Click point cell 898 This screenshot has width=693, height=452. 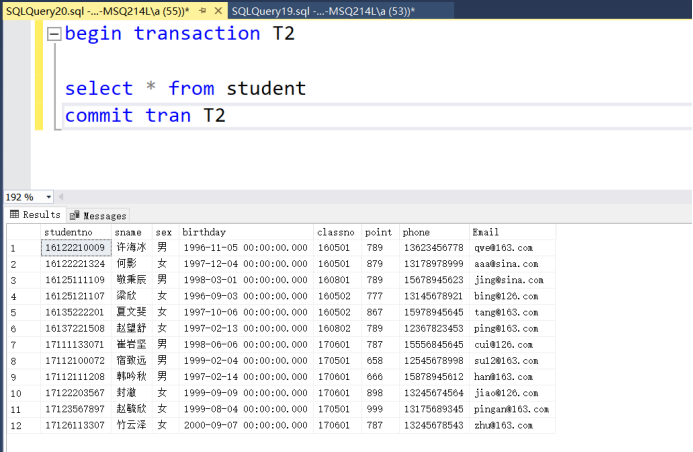(380, 393)
